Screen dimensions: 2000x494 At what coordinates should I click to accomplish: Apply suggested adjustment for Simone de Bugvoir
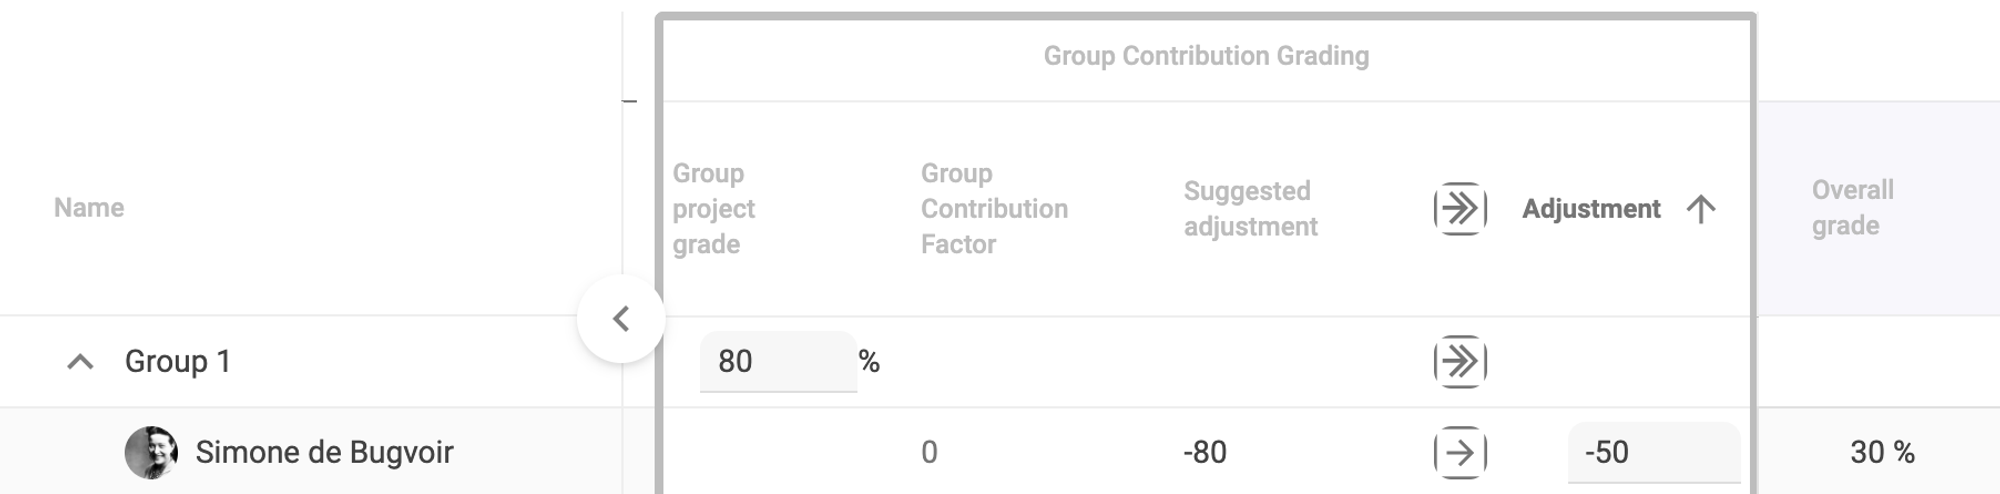coord(1459,452)
